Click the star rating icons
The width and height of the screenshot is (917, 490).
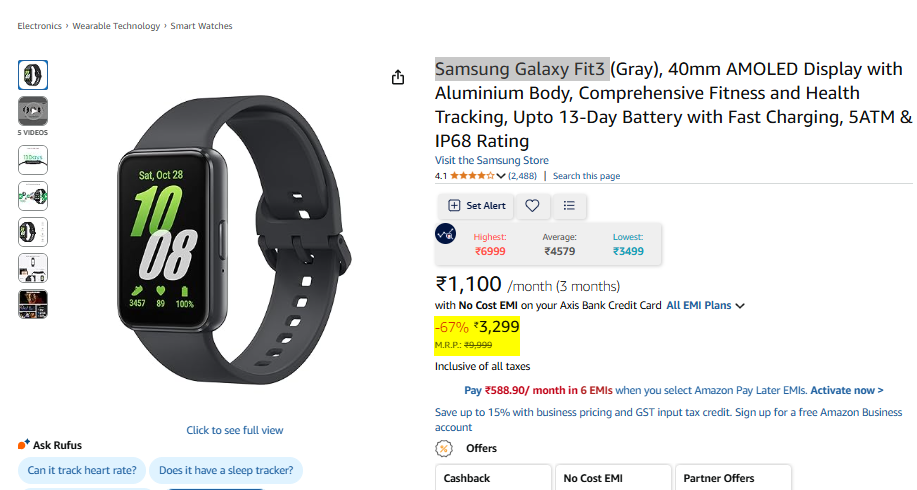(x=472, y=176)
